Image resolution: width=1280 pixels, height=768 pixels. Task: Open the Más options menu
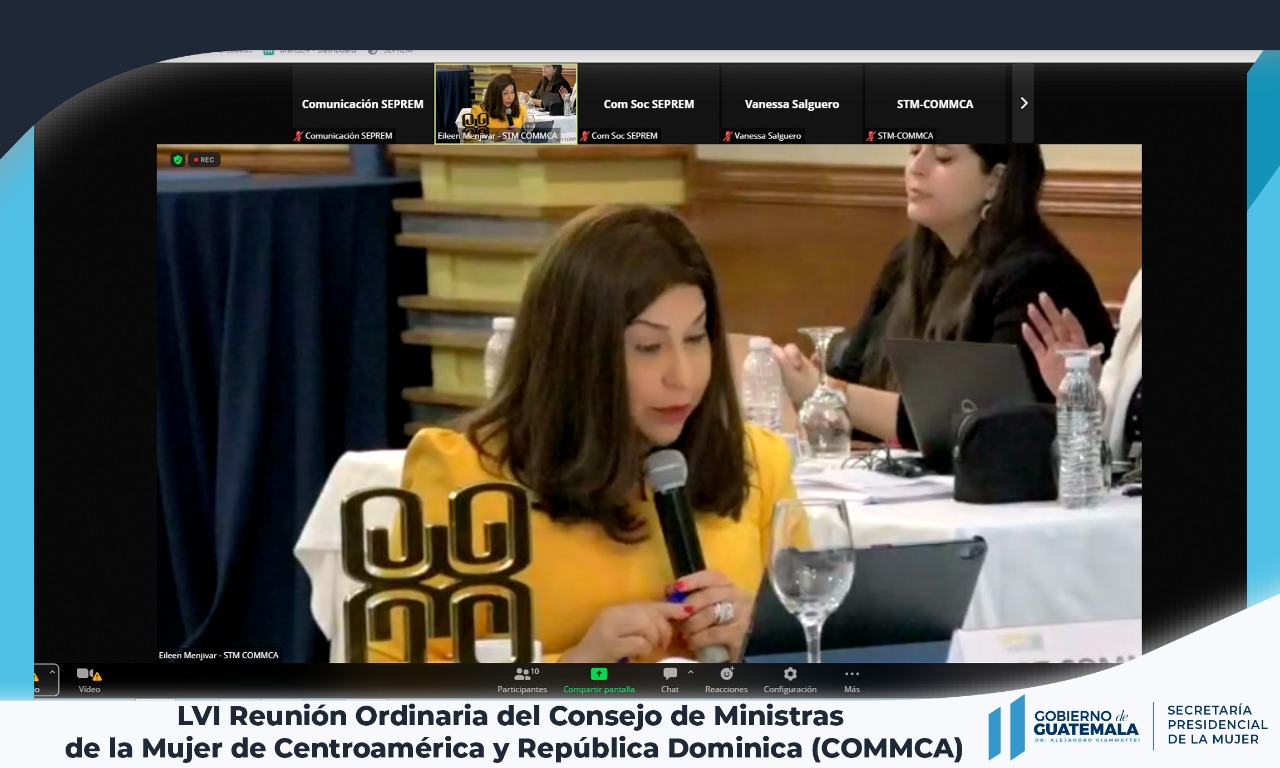pyautogui.click(x=852, y=679)
